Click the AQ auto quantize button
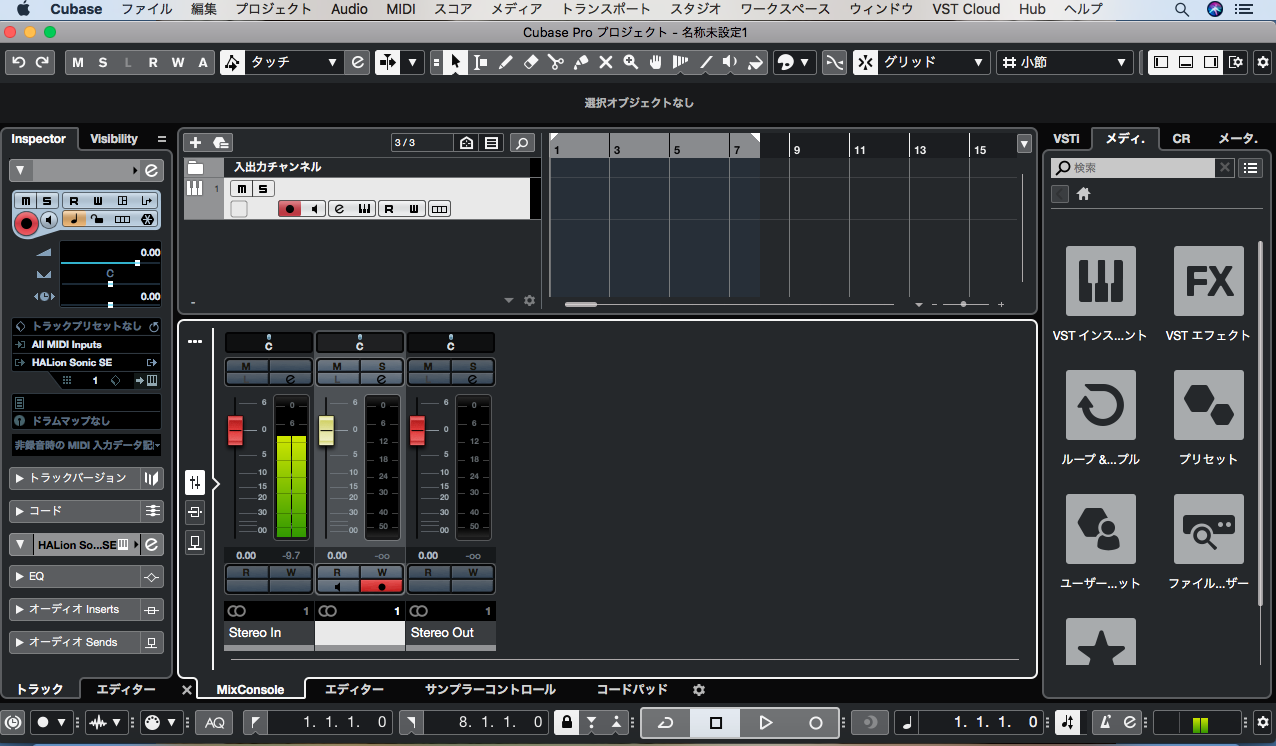Image resolution: width=1276 pixels, height=746 pixels. click(214, 722)
